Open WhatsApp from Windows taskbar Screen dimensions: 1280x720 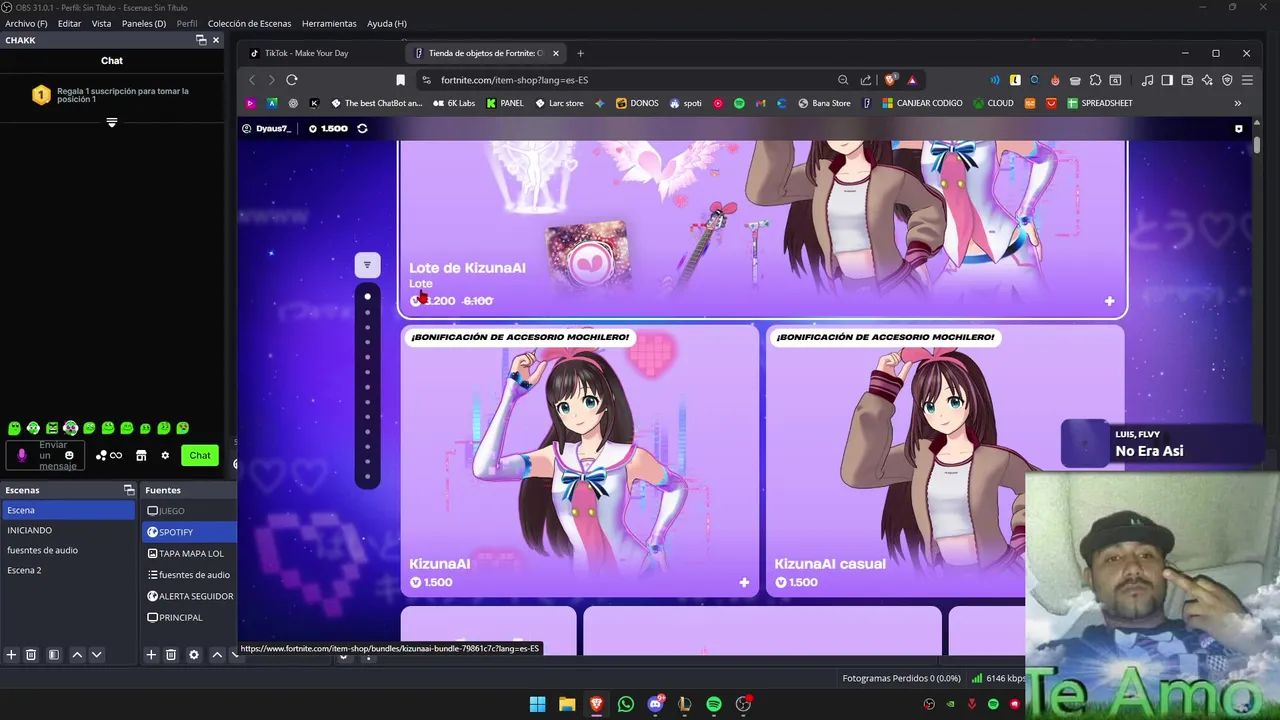click(626, 704)
